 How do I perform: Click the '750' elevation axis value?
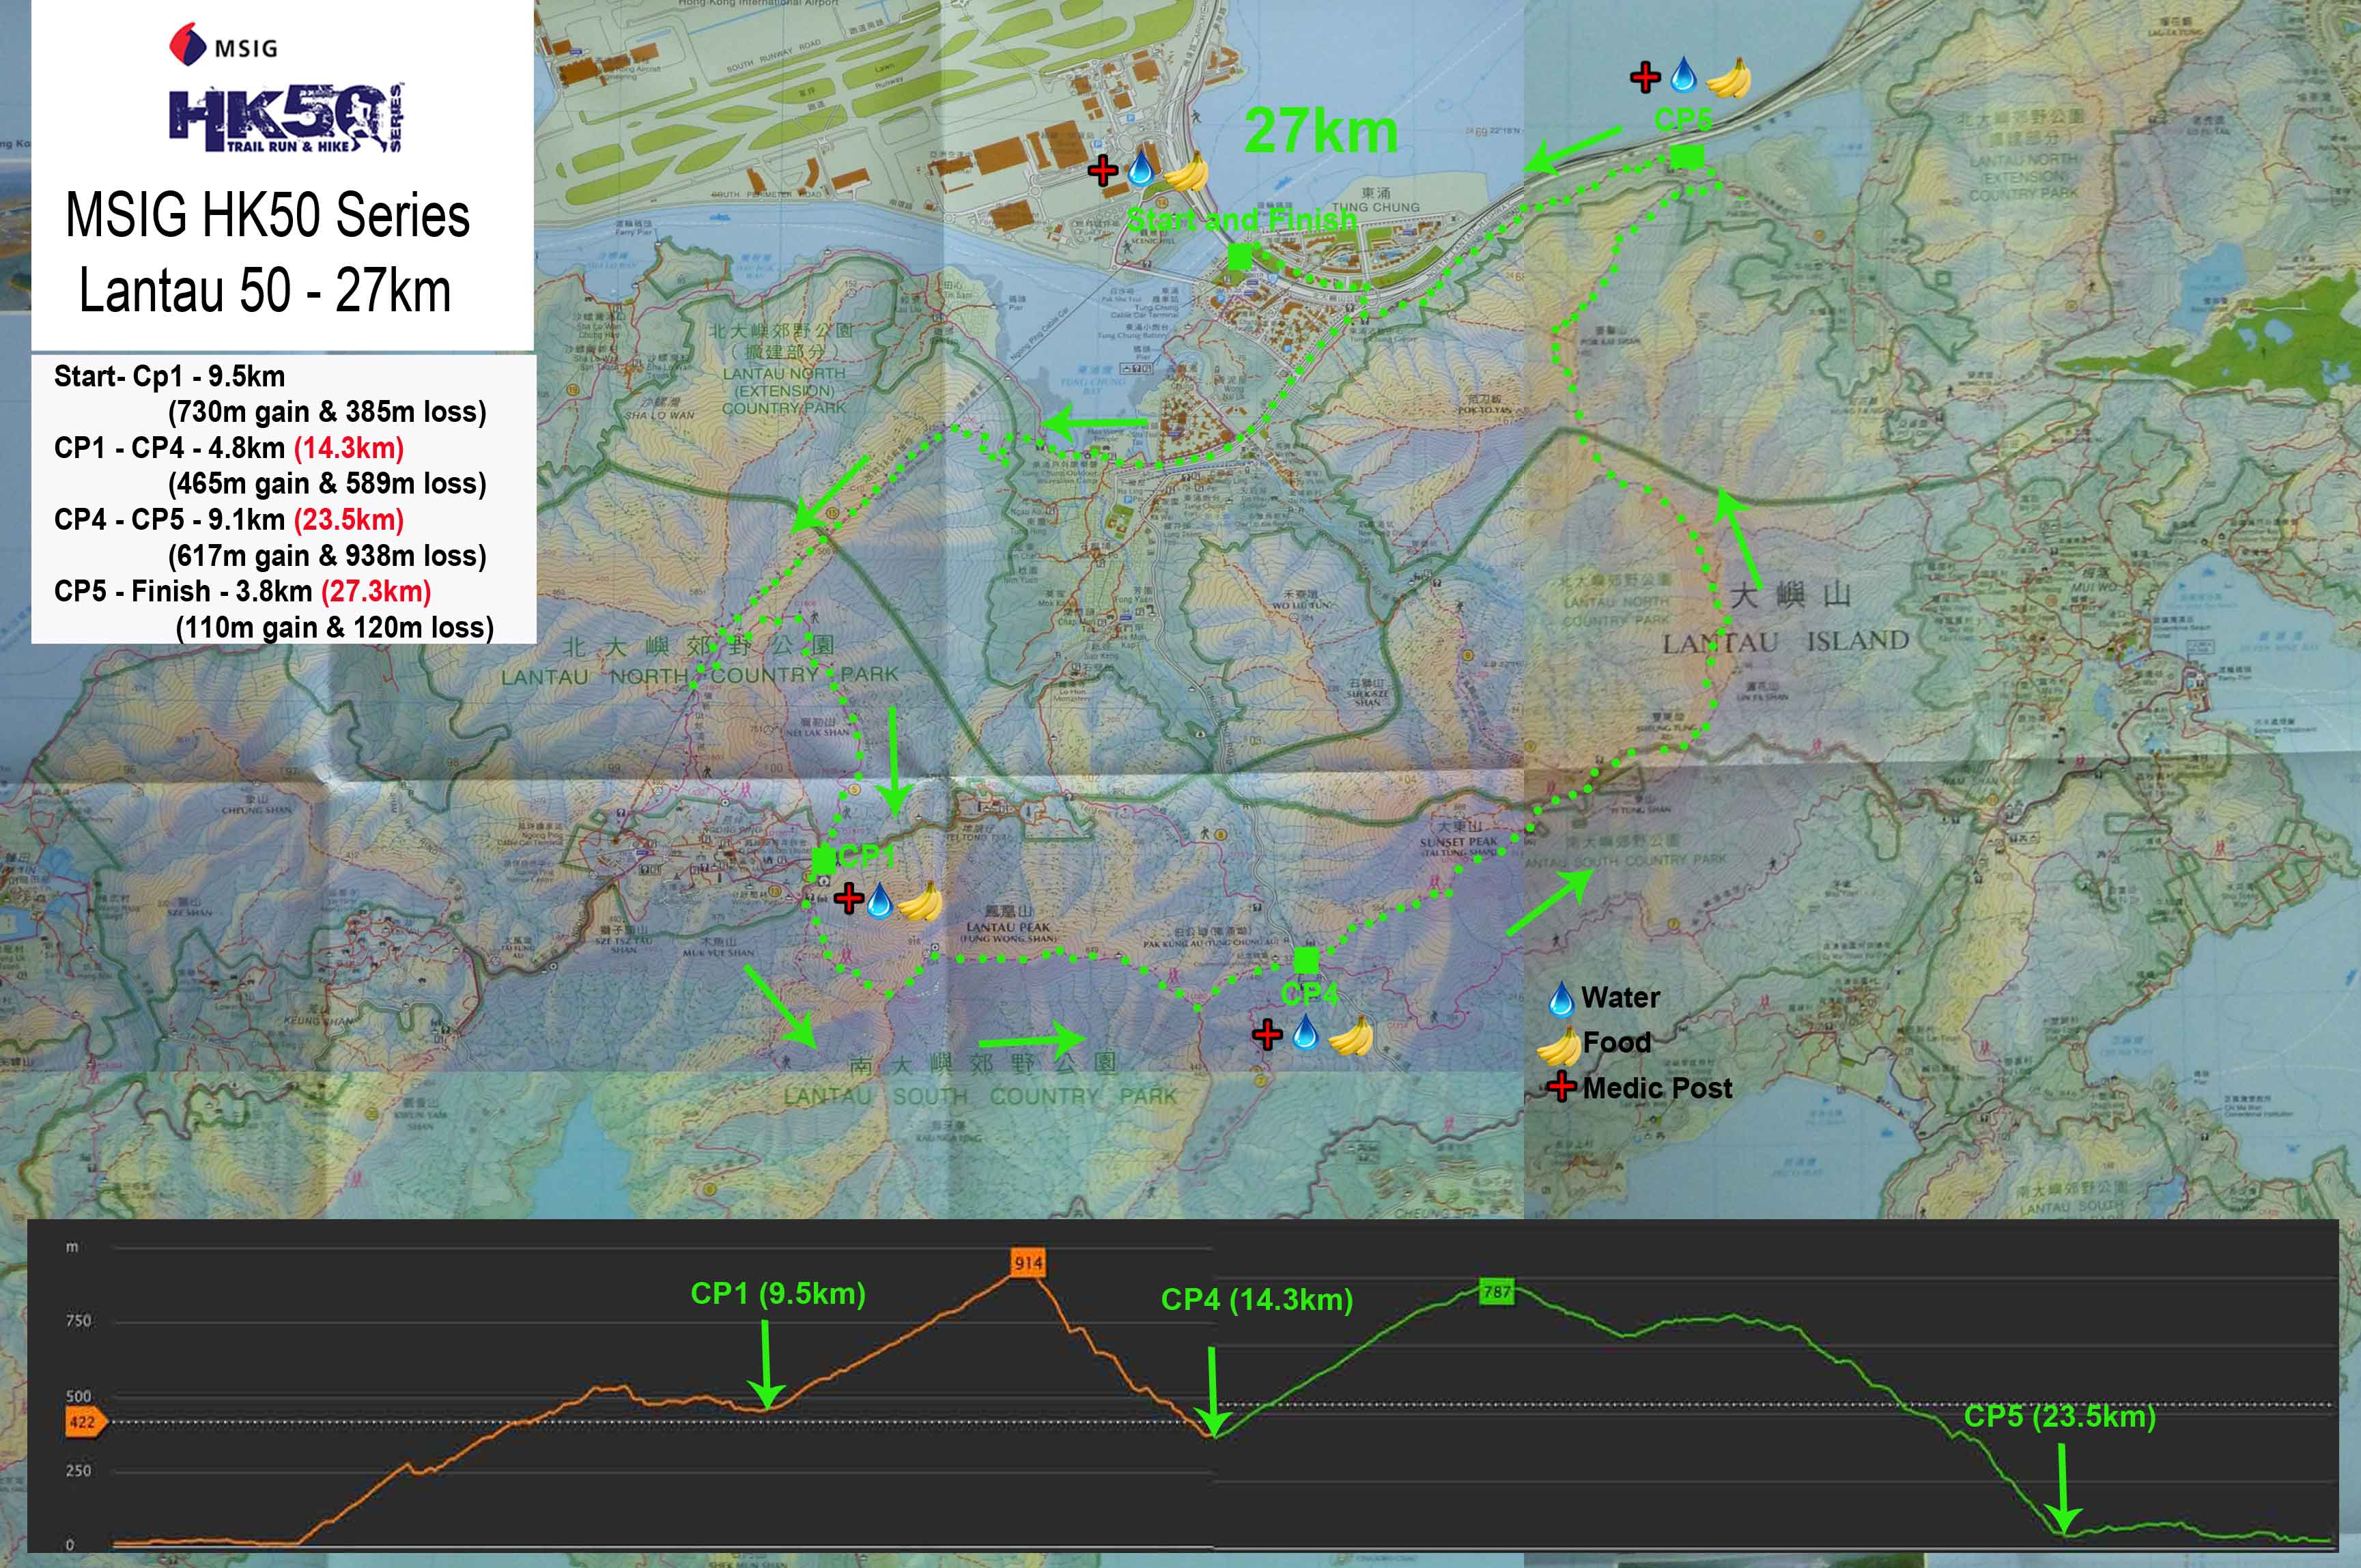point(78,1321)
